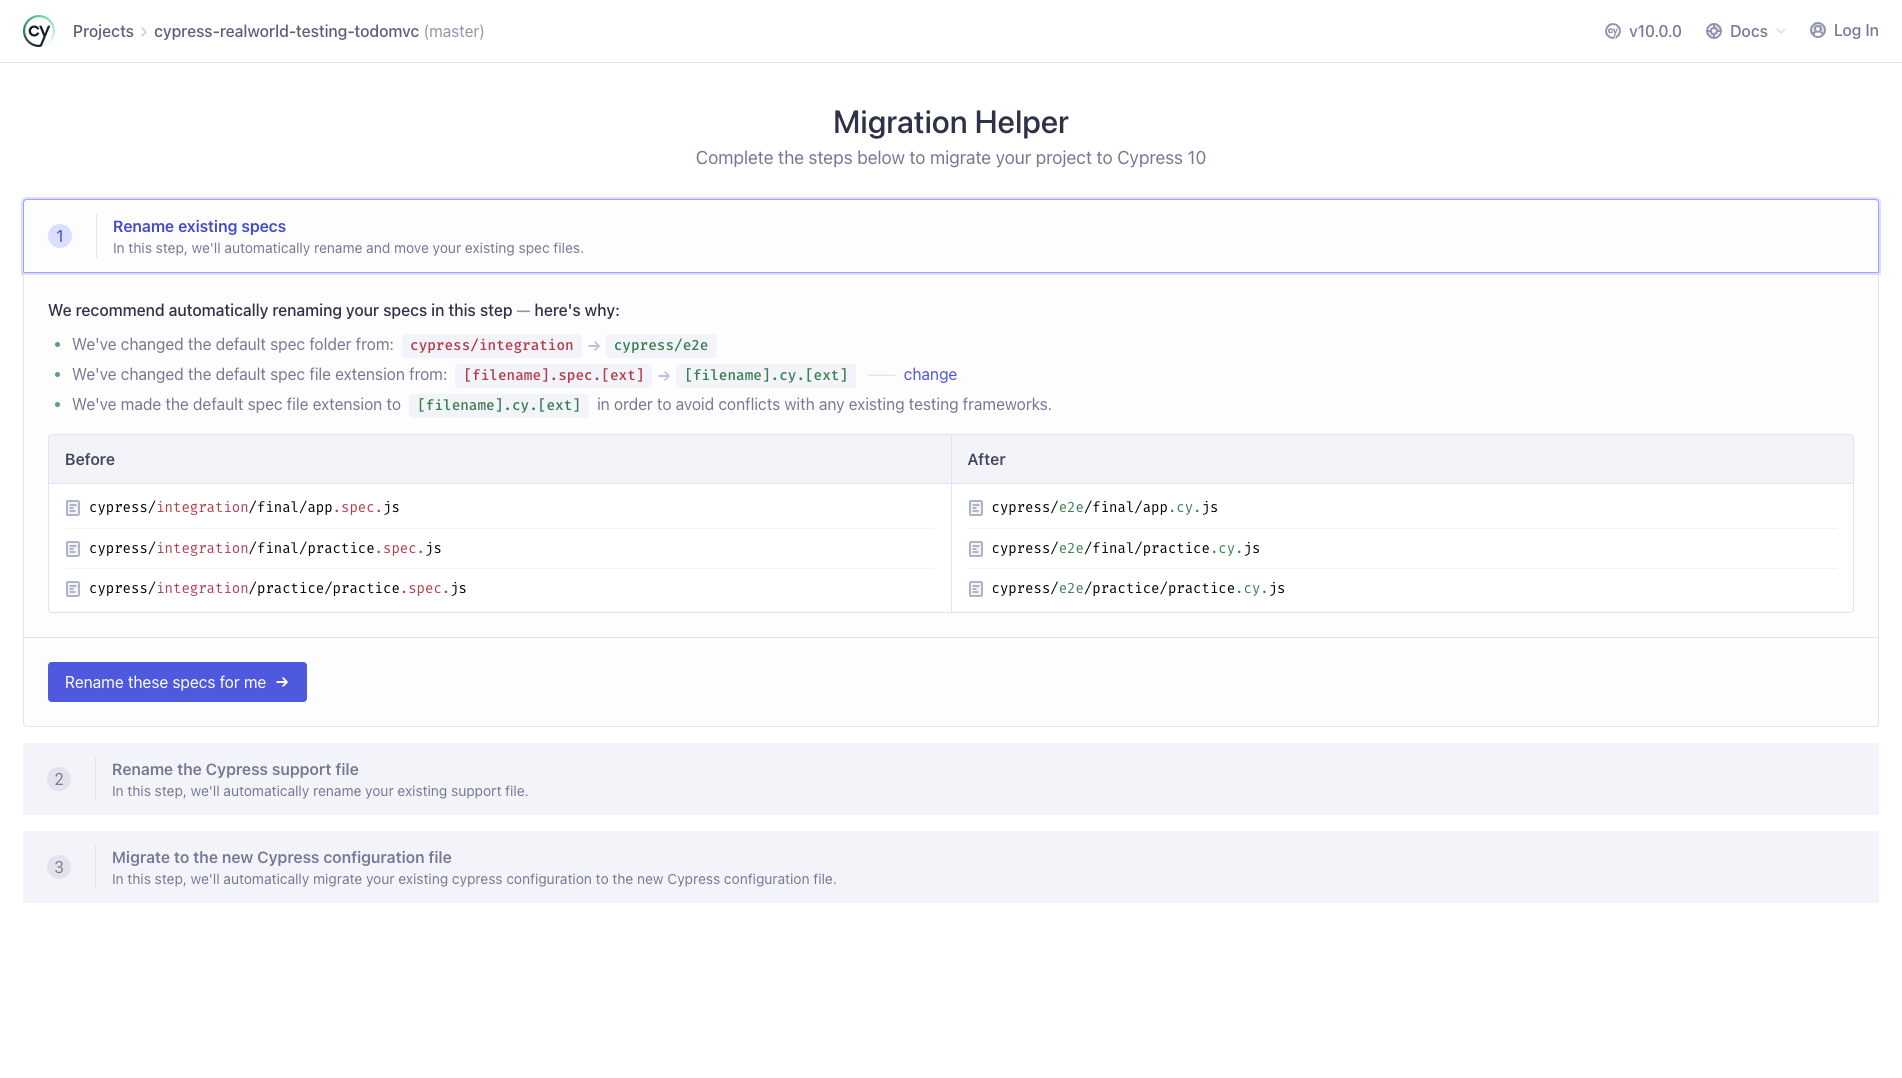Open the v10.0.0 version link
The image size is (1902, 1078).
1643,31
